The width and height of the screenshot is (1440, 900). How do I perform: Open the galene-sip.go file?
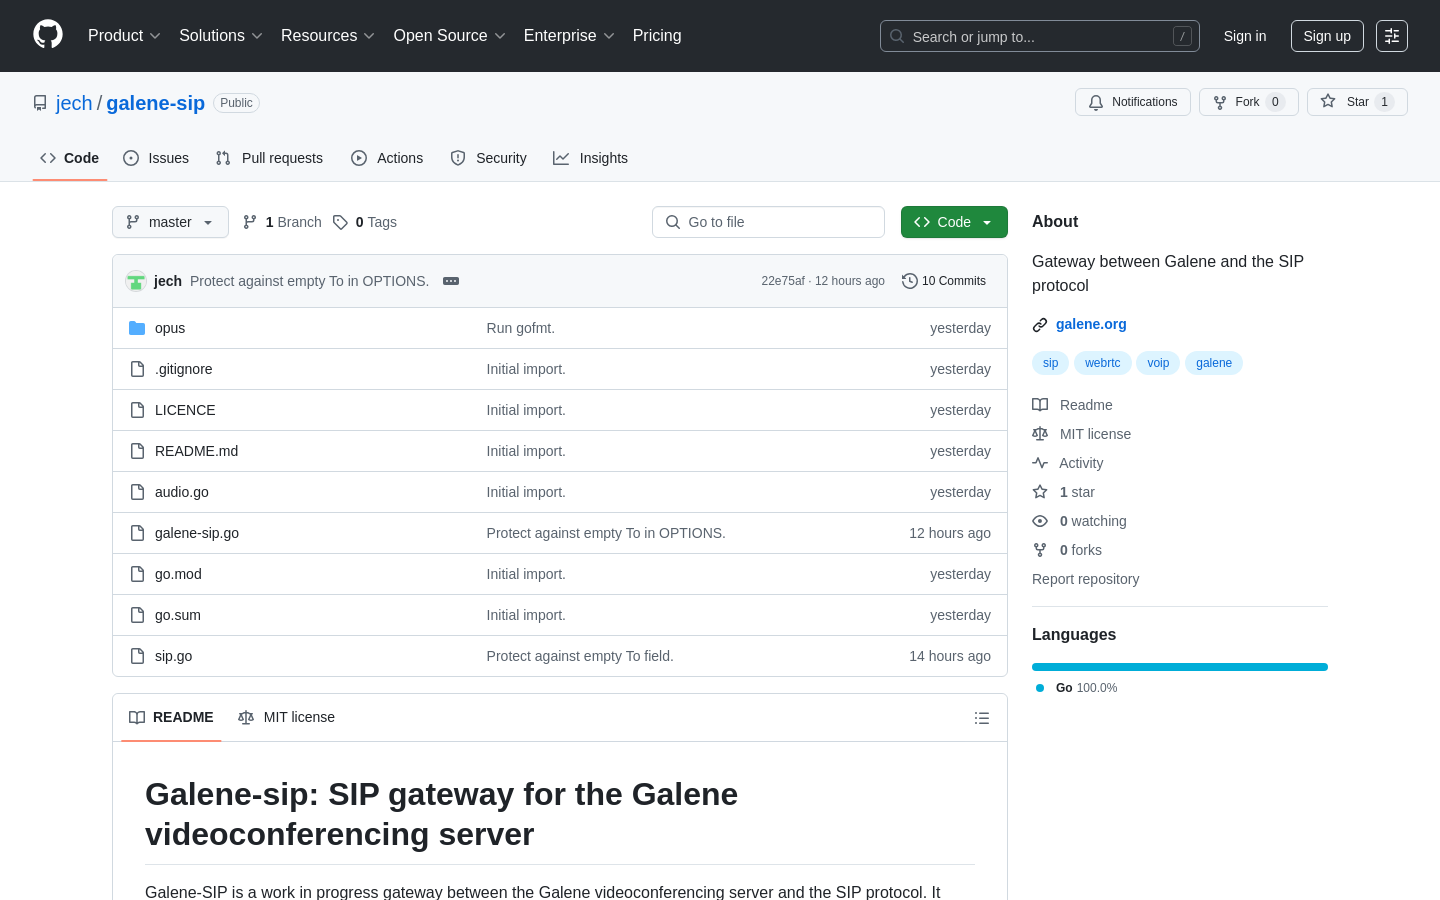[197, 533]
